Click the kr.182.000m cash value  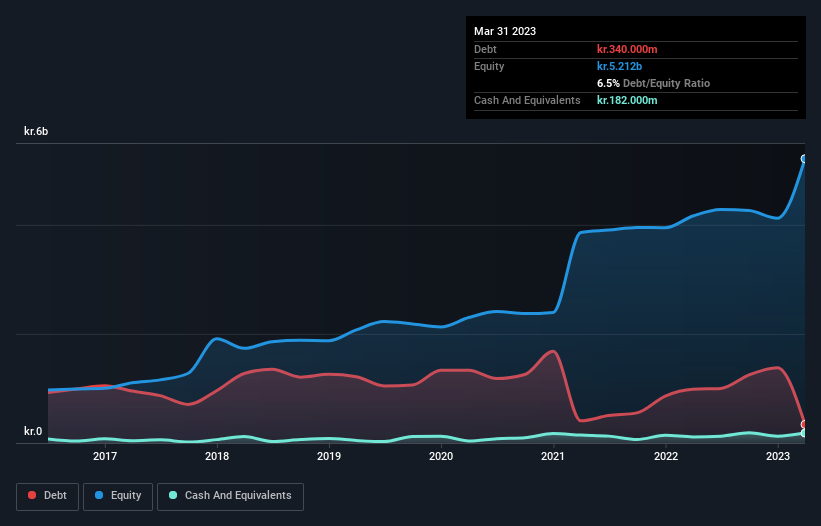coord(627,100)
